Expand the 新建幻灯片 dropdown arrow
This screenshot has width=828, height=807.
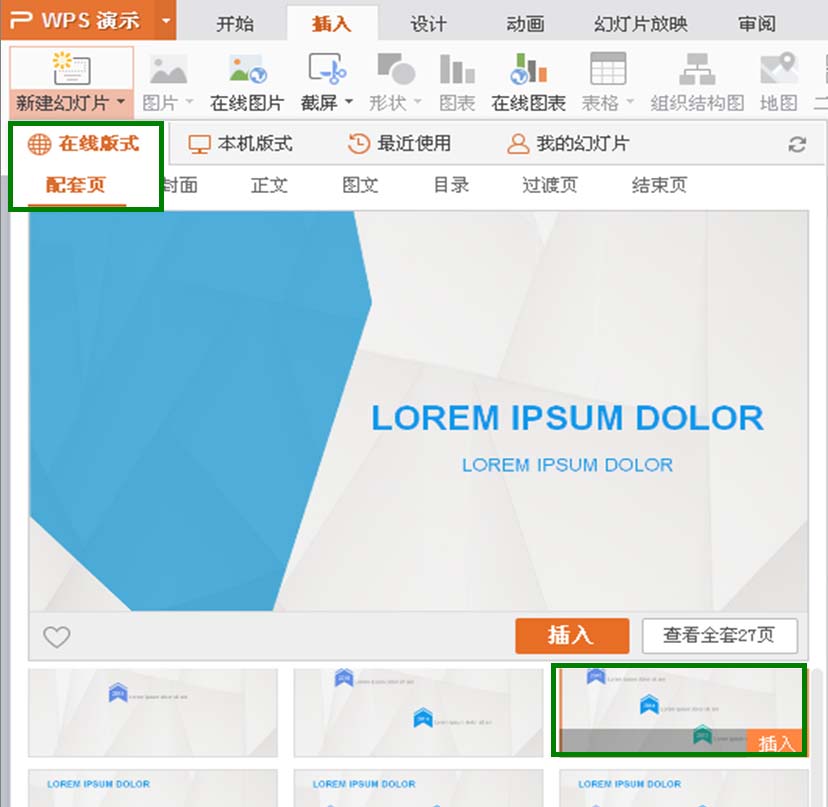(x=121, y=103)
